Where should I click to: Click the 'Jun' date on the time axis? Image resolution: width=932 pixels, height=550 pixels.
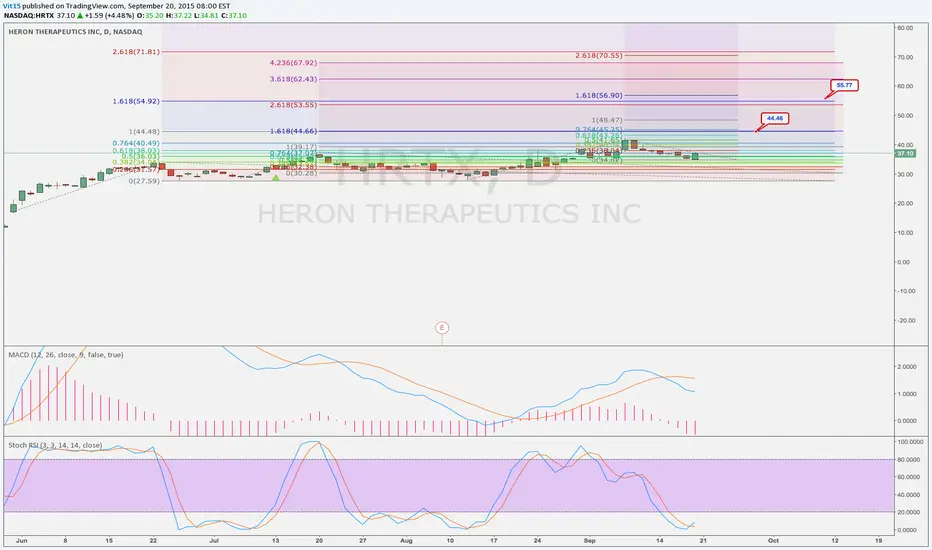tap(21, 540)
